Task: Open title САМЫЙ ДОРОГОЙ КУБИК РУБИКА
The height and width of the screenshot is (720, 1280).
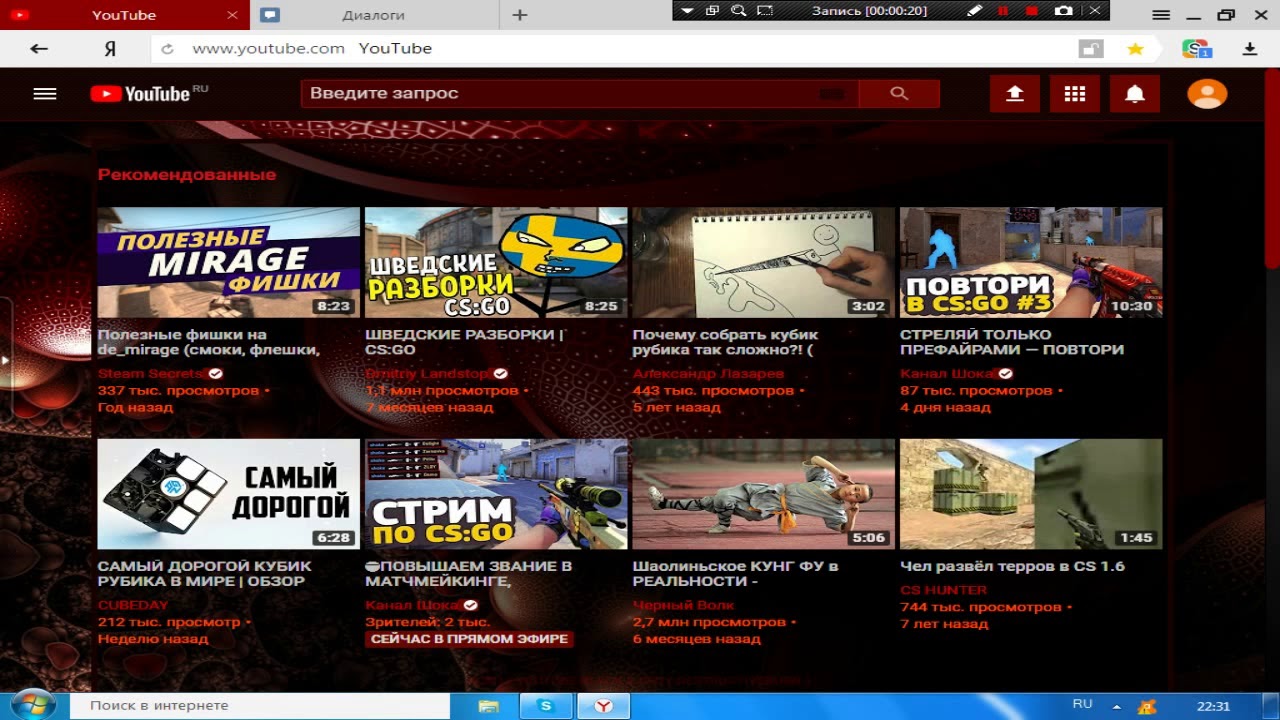Action: (x=204, y=573)
